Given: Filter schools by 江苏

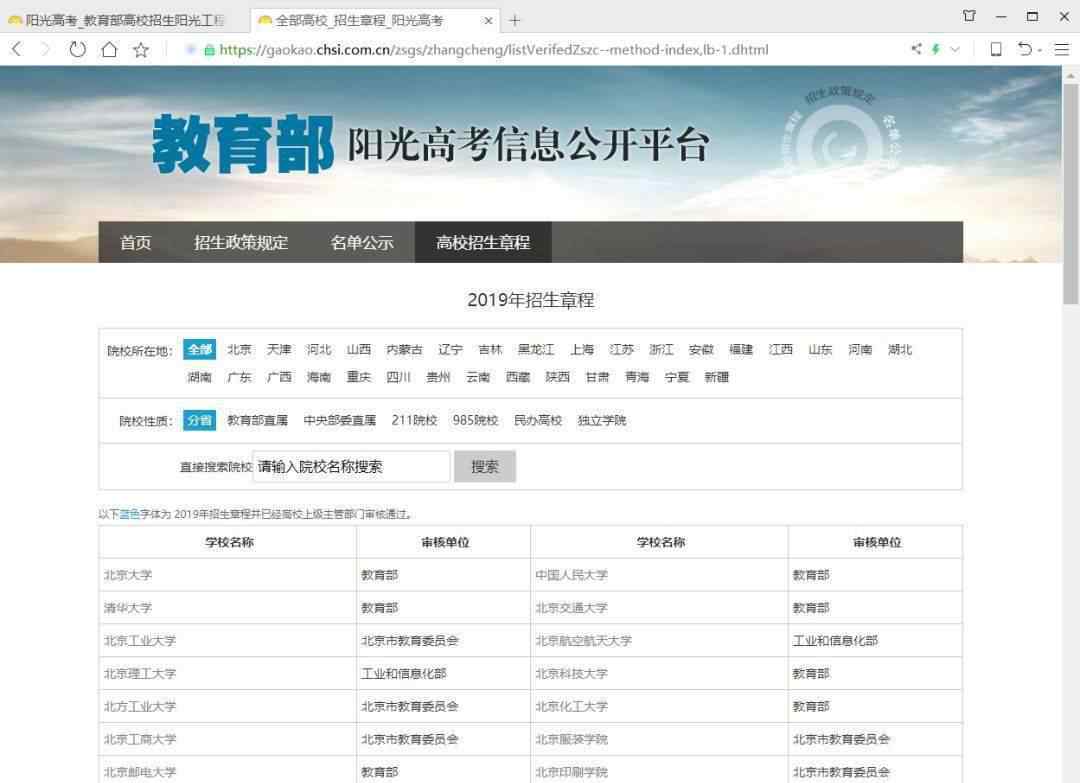Looking at the screenshot, I should point(621,349).
